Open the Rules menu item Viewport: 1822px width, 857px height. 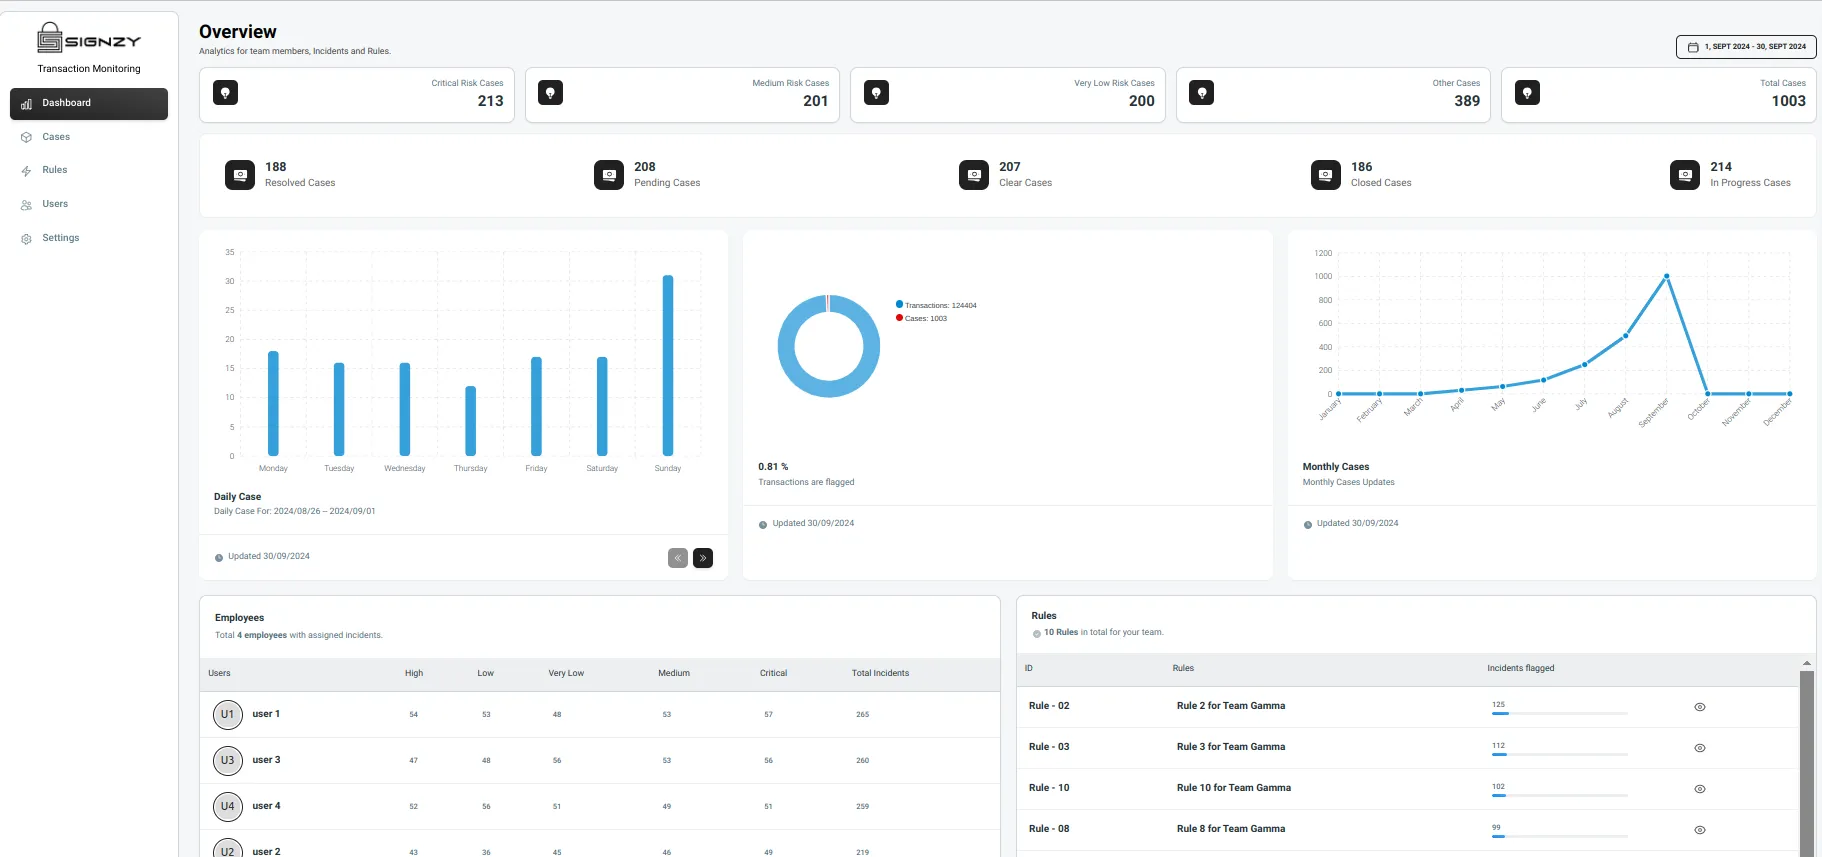(x=89, y=170)
